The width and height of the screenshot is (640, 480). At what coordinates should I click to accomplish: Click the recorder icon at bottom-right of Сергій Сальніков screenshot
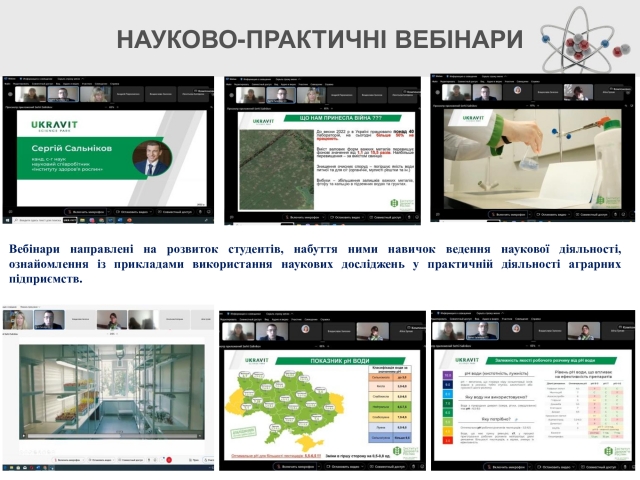coord(200,212)
